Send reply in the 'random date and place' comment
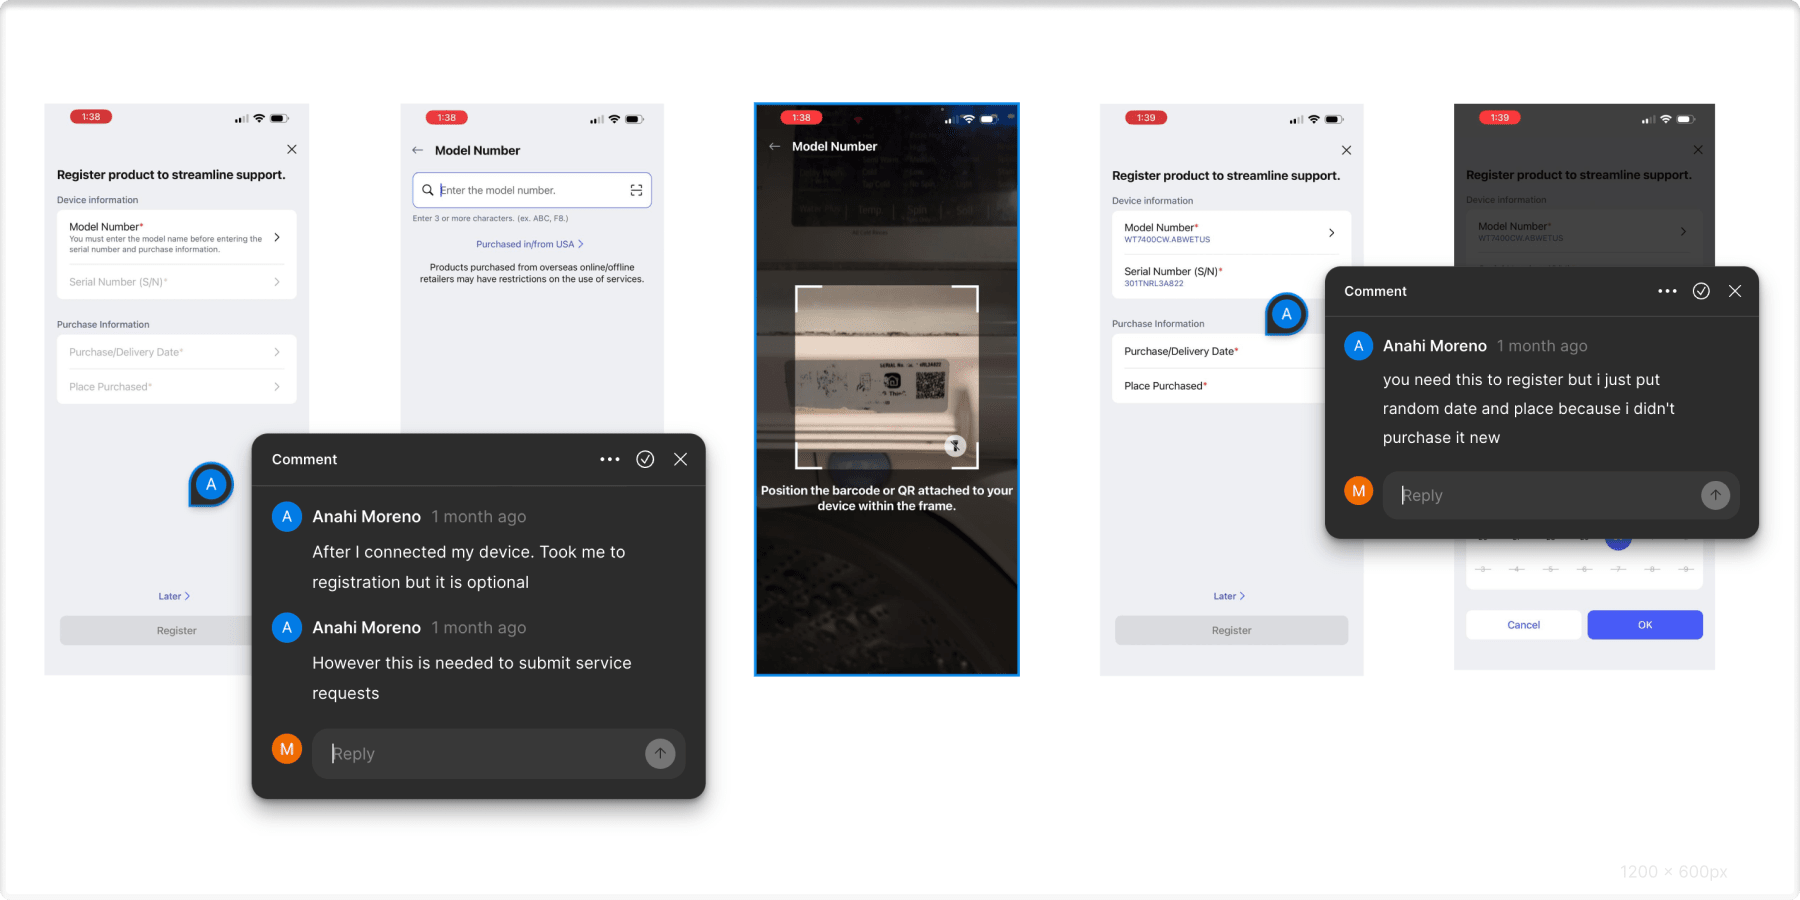The height and width of the screenshot is (900, 1800). (1715, 495)
